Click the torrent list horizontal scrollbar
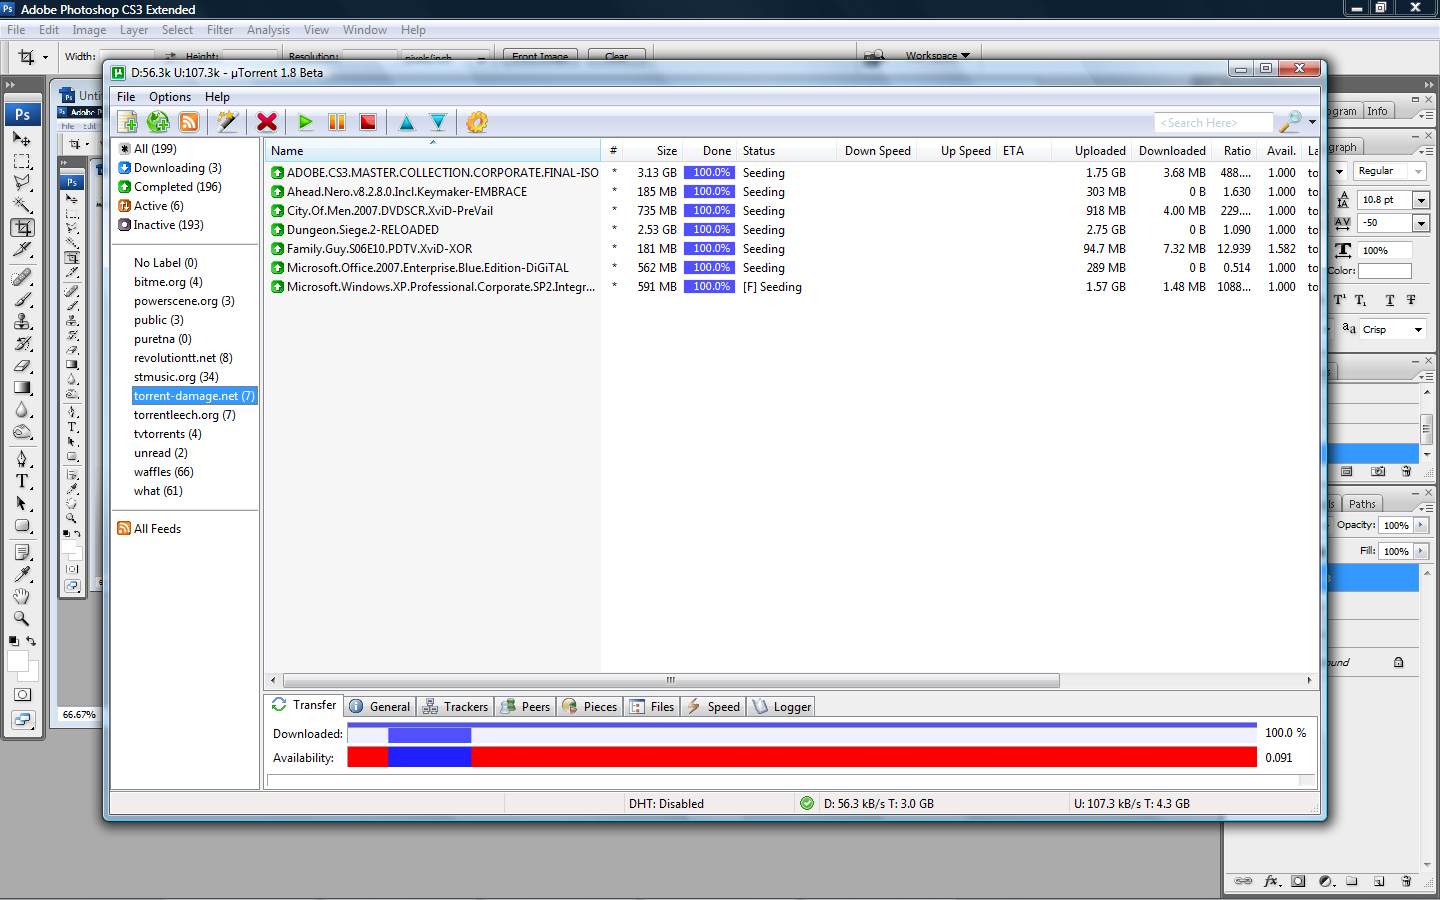 (670, 680)
